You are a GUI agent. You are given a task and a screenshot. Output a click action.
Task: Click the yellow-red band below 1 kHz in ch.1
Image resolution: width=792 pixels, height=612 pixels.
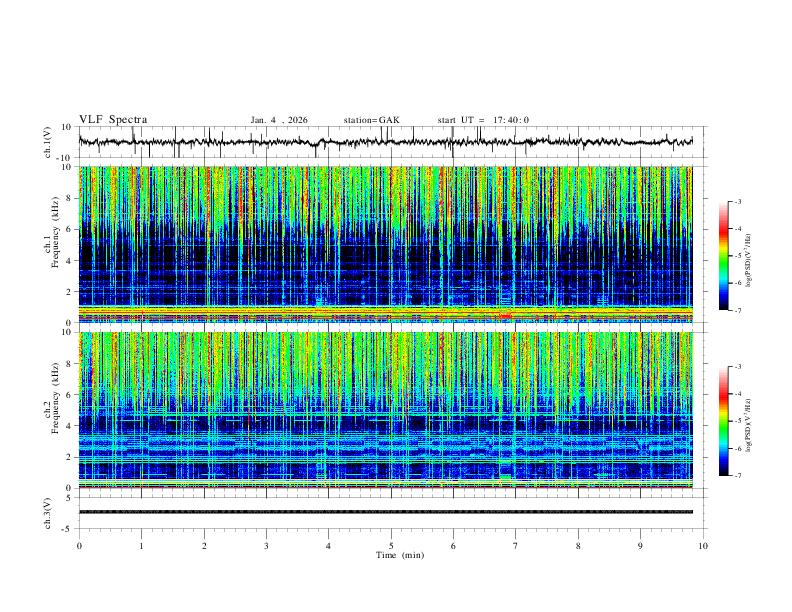tap(385, 312)
